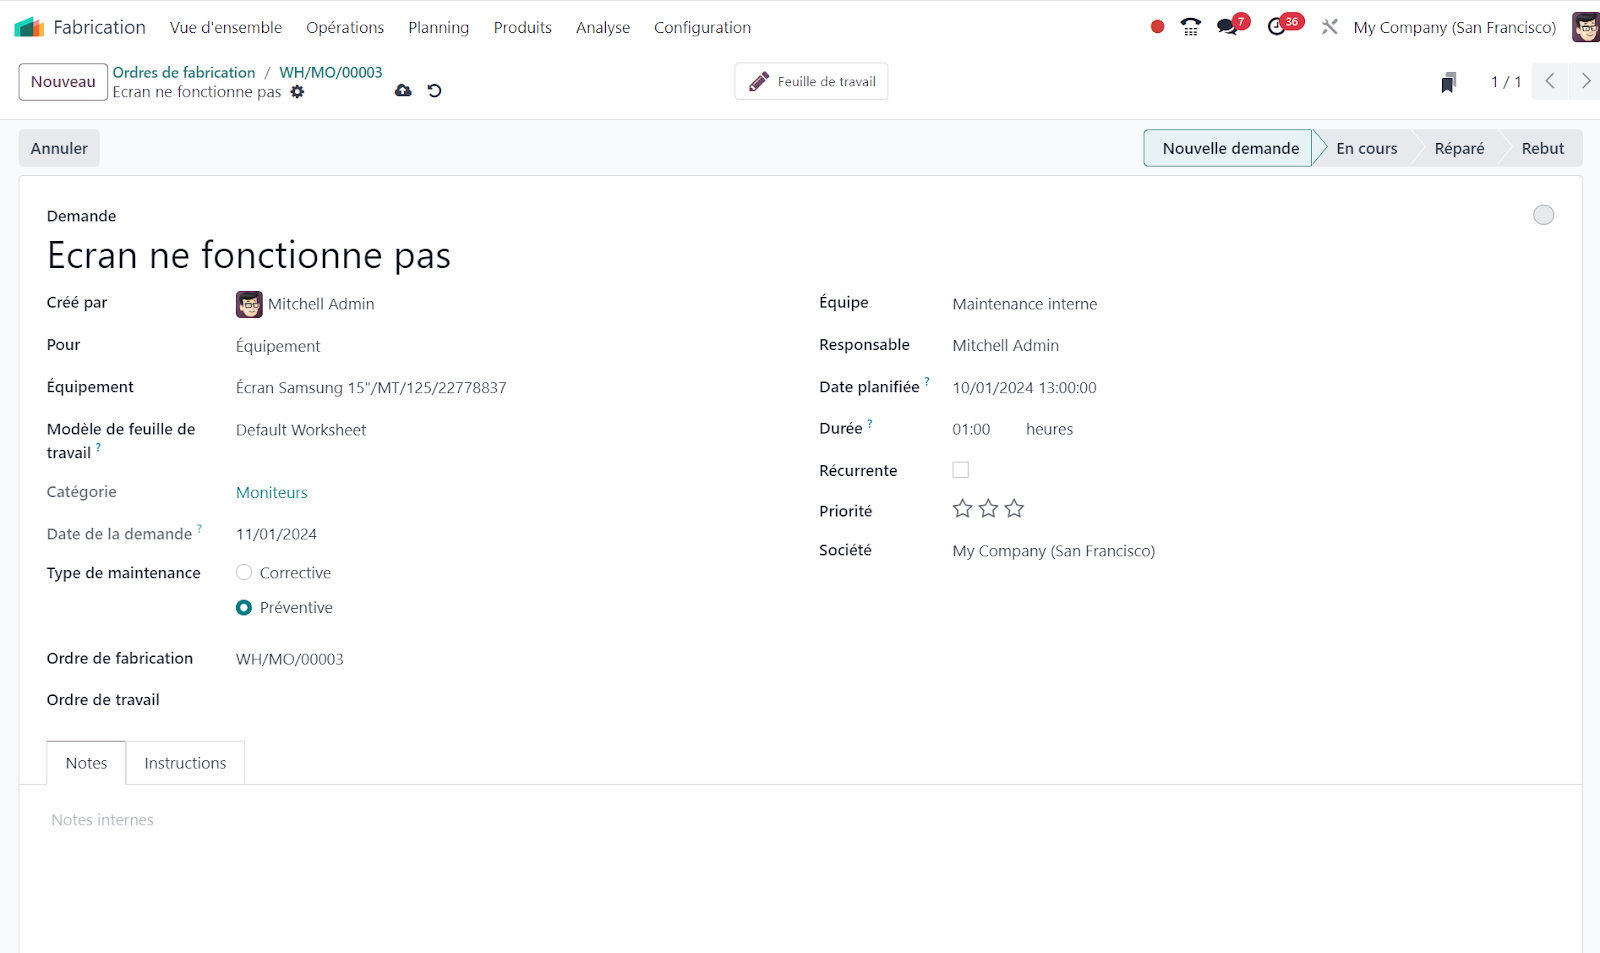Click the discard changes undo icon
Image resolution: width=1600 pixels, height=953 pixels.
[x=434, y=91]
